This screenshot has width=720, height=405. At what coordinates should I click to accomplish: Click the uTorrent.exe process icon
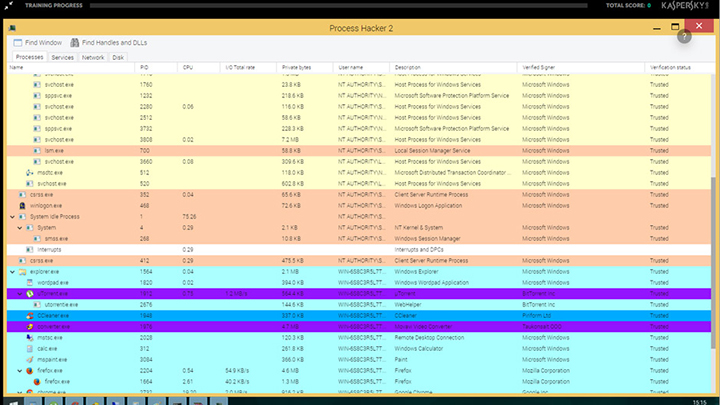click(30, 293)
